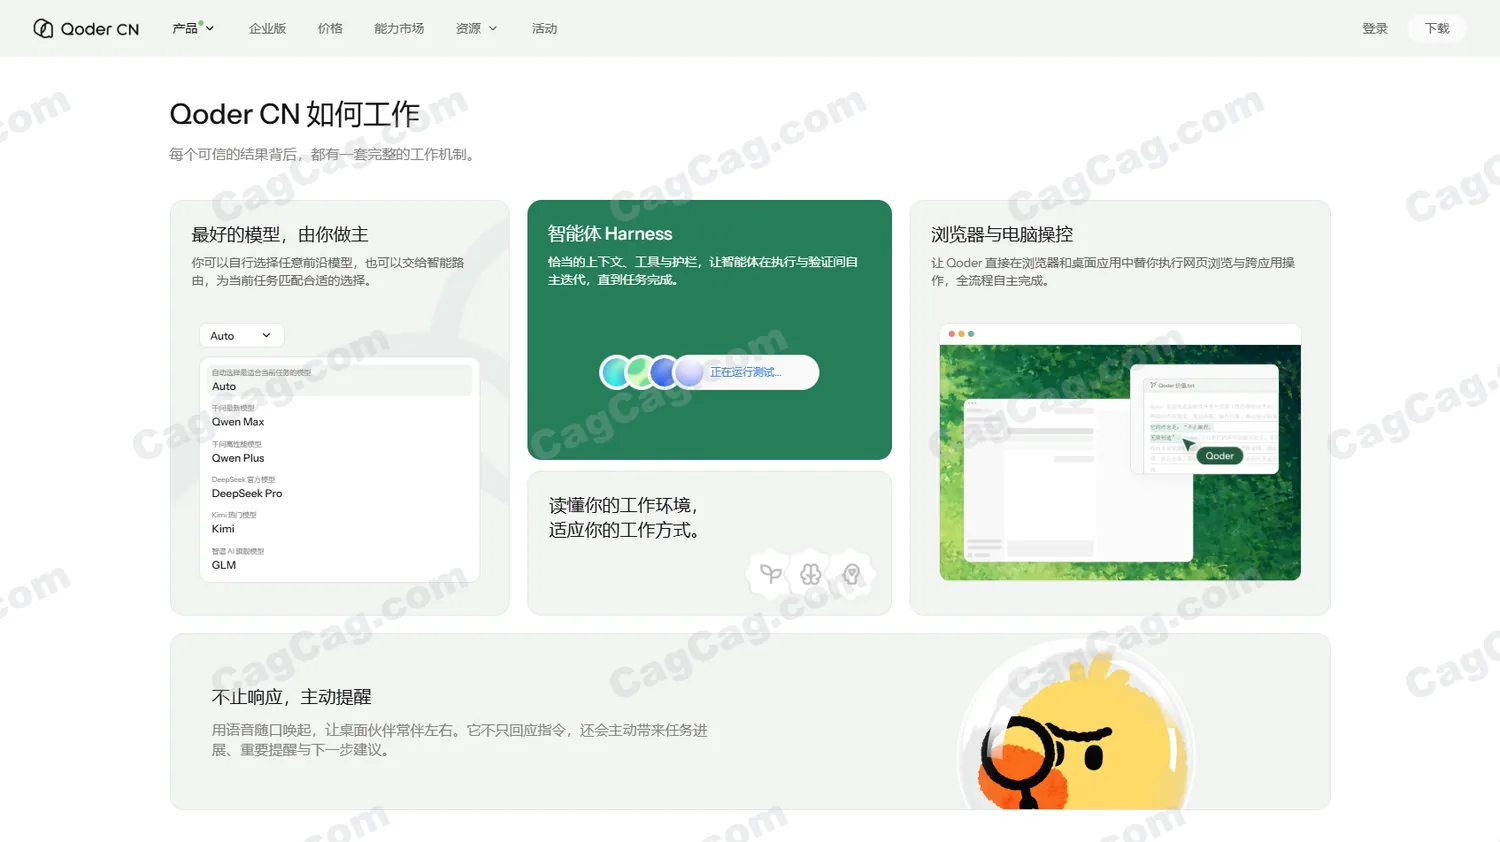Click the Qoder CN logo icon
The height and width of the screenshot is (842, 1500).
tap(43, 28)
